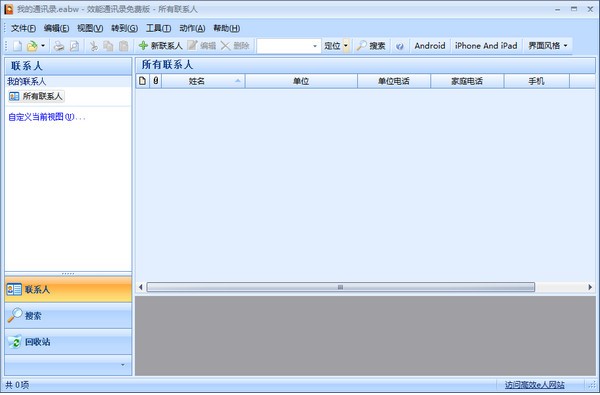Open the 界面风格 style dropdown
This screenshot has height=395, width=600.
point(548,46)
